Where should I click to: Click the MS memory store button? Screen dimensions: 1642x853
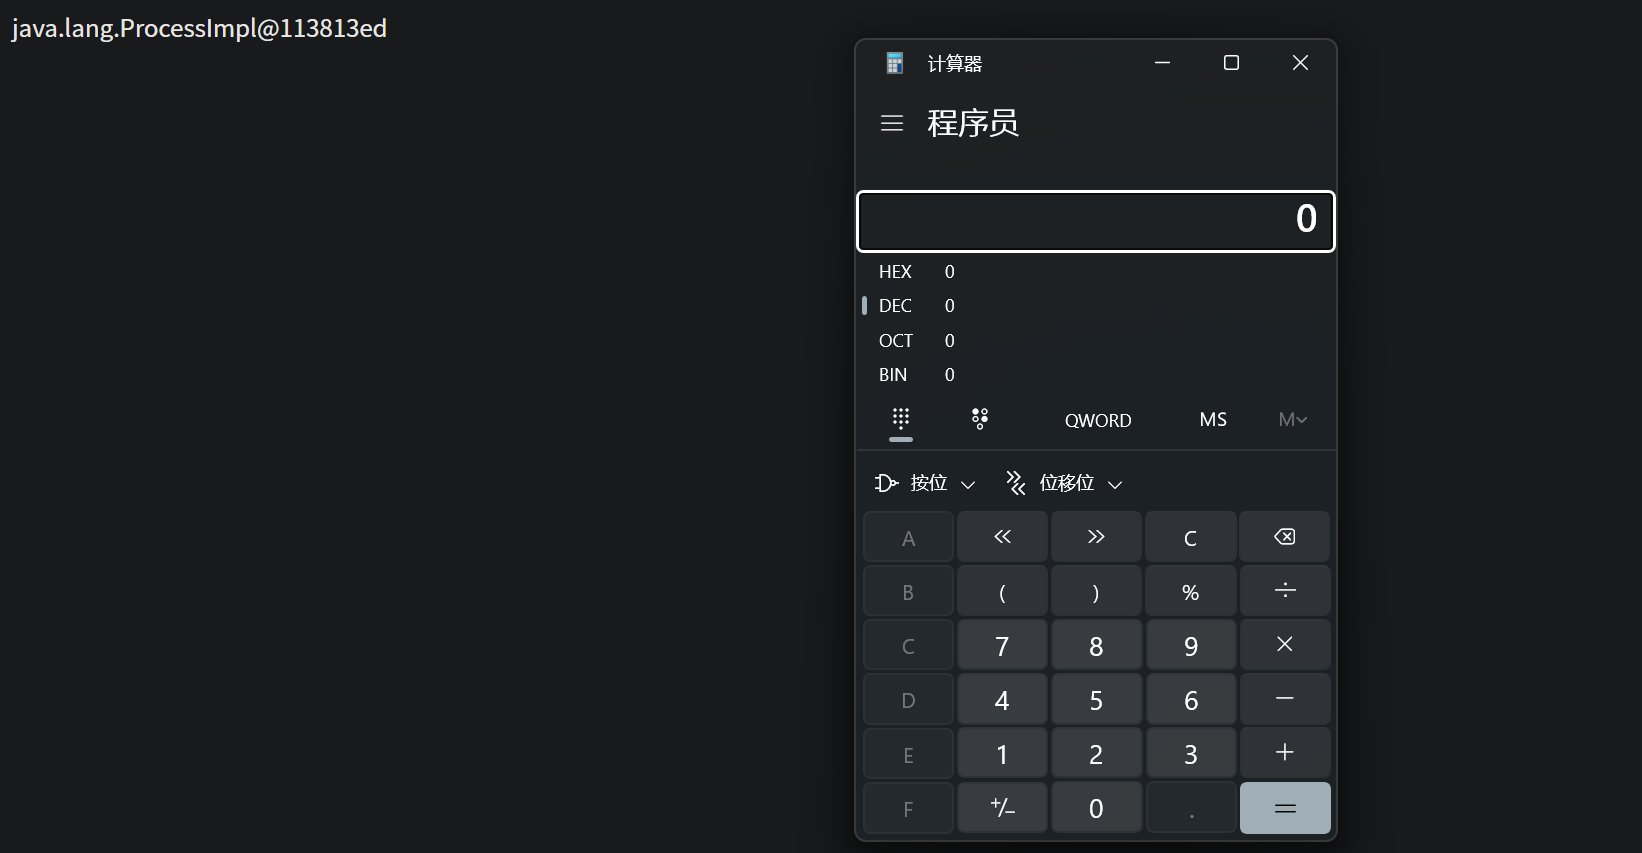[1213, 420]
